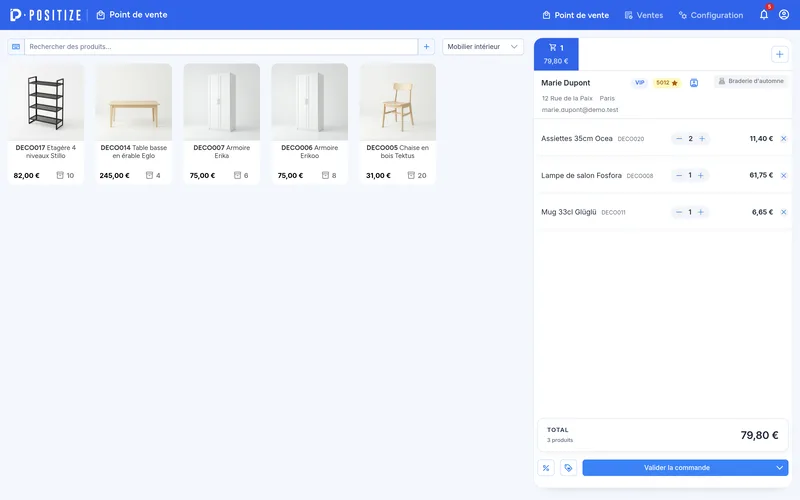Viewport: 800px width, 500px height.
Task: Click the Positize logo
Action: pyautogui.click(x=45, y=15)
